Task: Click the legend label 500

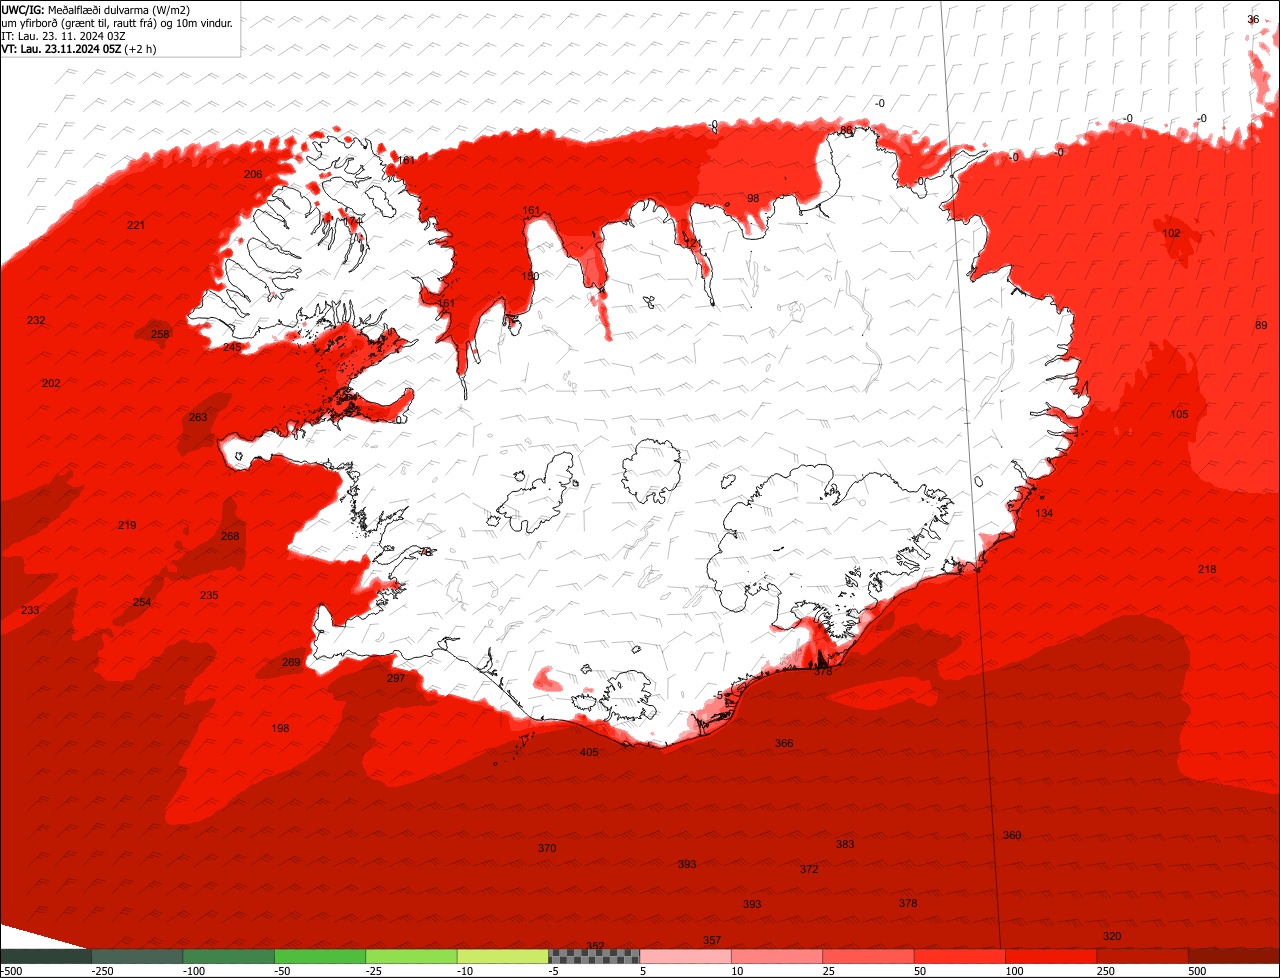Action: click(x=1199, y=970)
